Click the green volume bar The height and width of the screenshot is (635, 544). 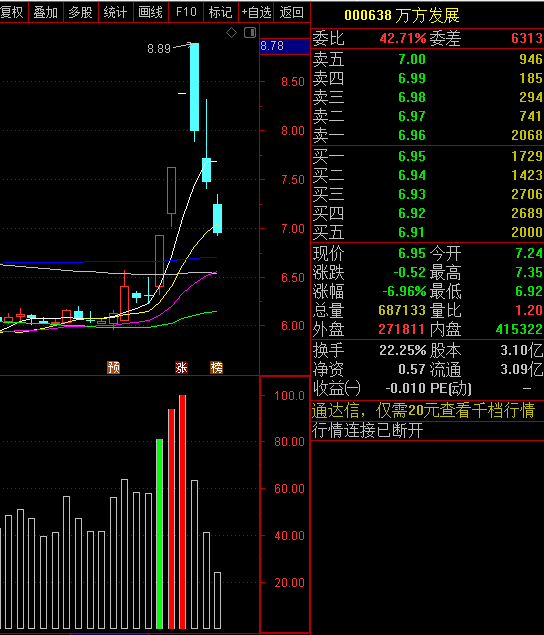coord(160,534)
